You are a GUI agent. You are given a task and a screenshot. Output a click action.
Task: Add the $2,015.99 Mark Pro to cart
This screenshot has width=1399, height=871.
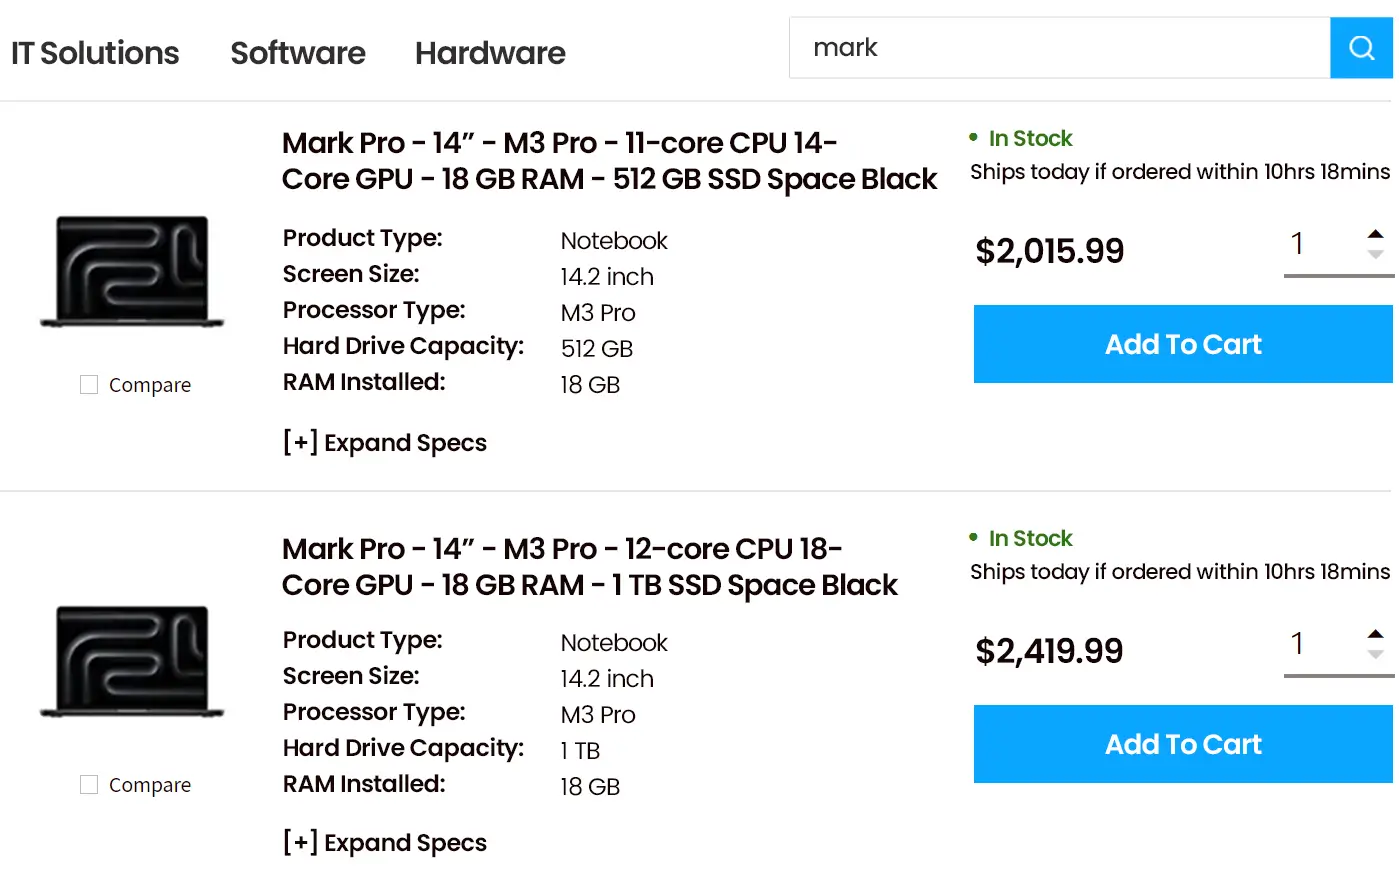click(x=1183, y=344)
